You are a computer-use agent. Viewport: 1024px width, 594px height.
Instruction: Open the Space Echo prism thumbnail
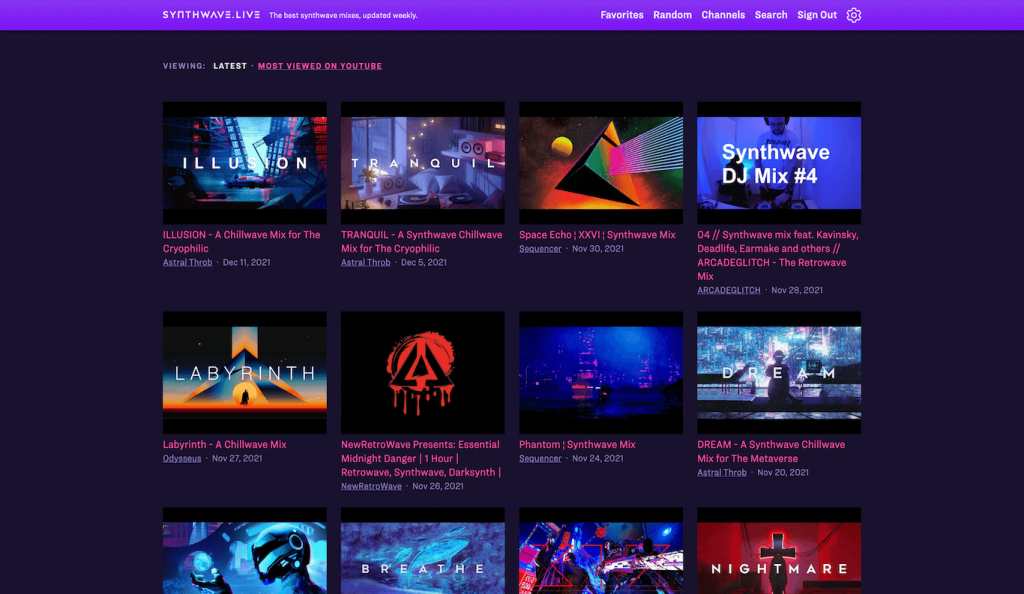(x=601, y=163)
